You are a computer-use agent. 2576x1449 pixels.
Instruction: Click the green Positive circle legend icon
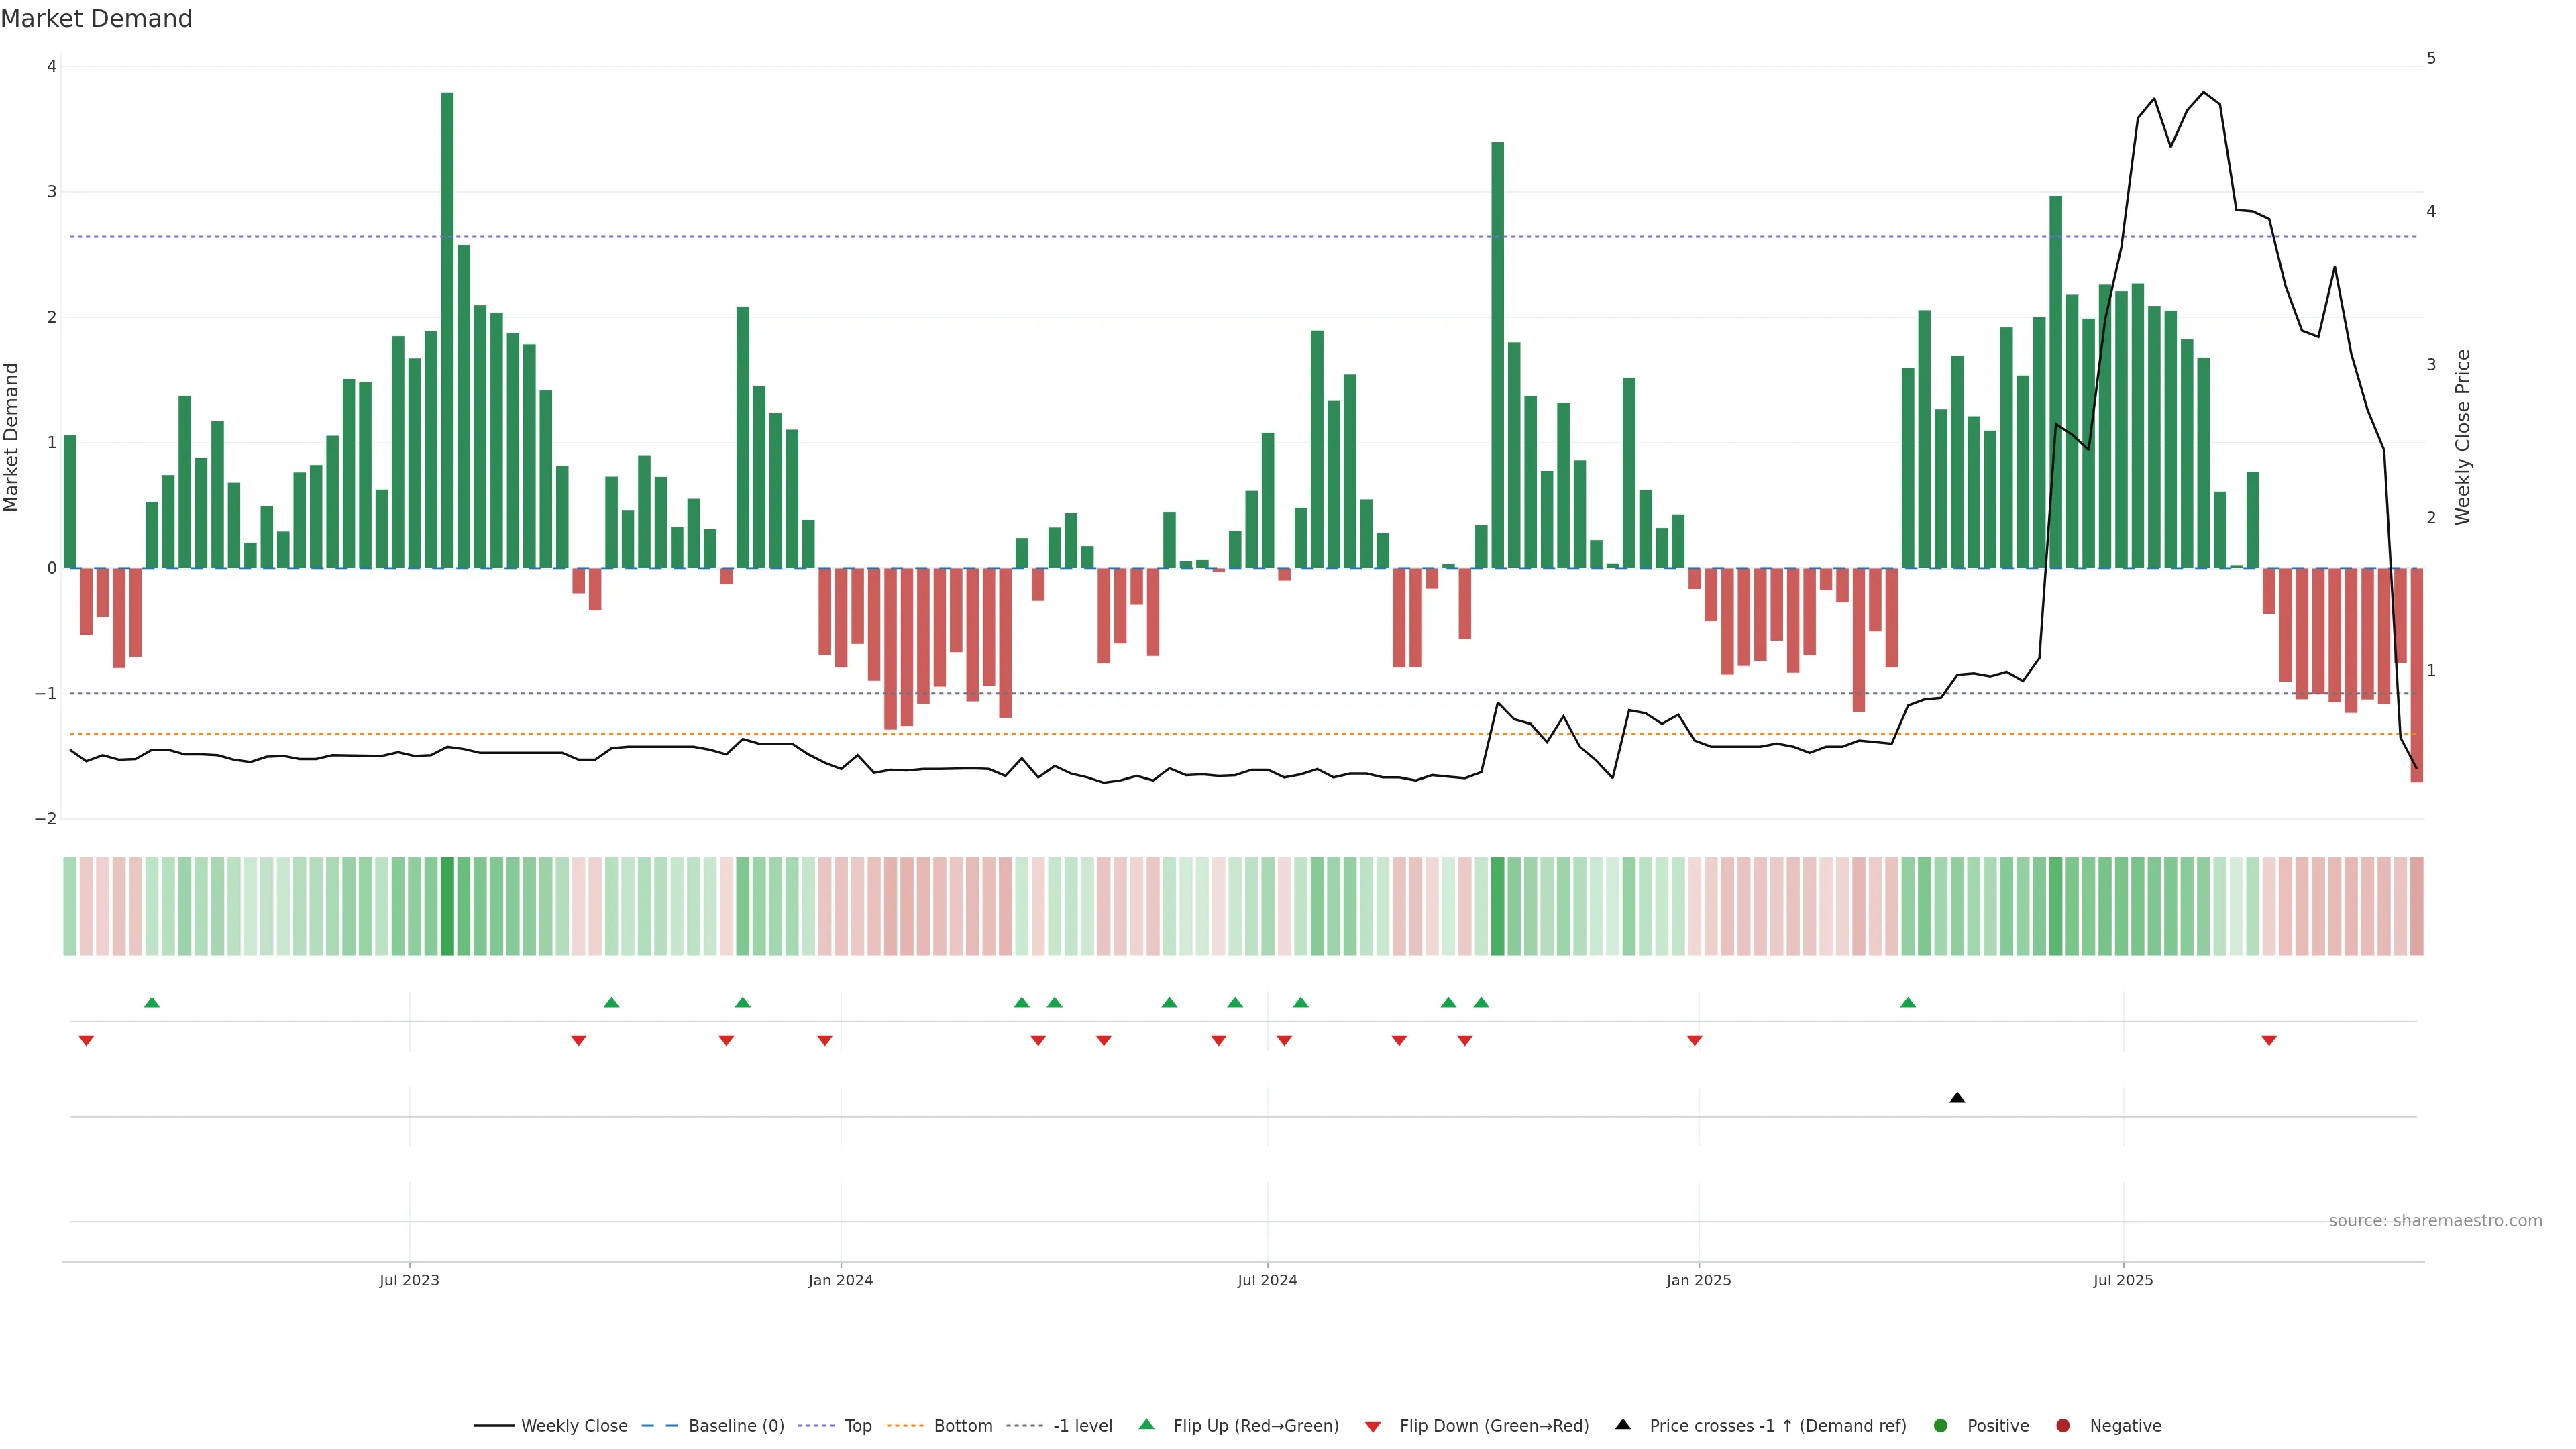click(1941, 1425)
